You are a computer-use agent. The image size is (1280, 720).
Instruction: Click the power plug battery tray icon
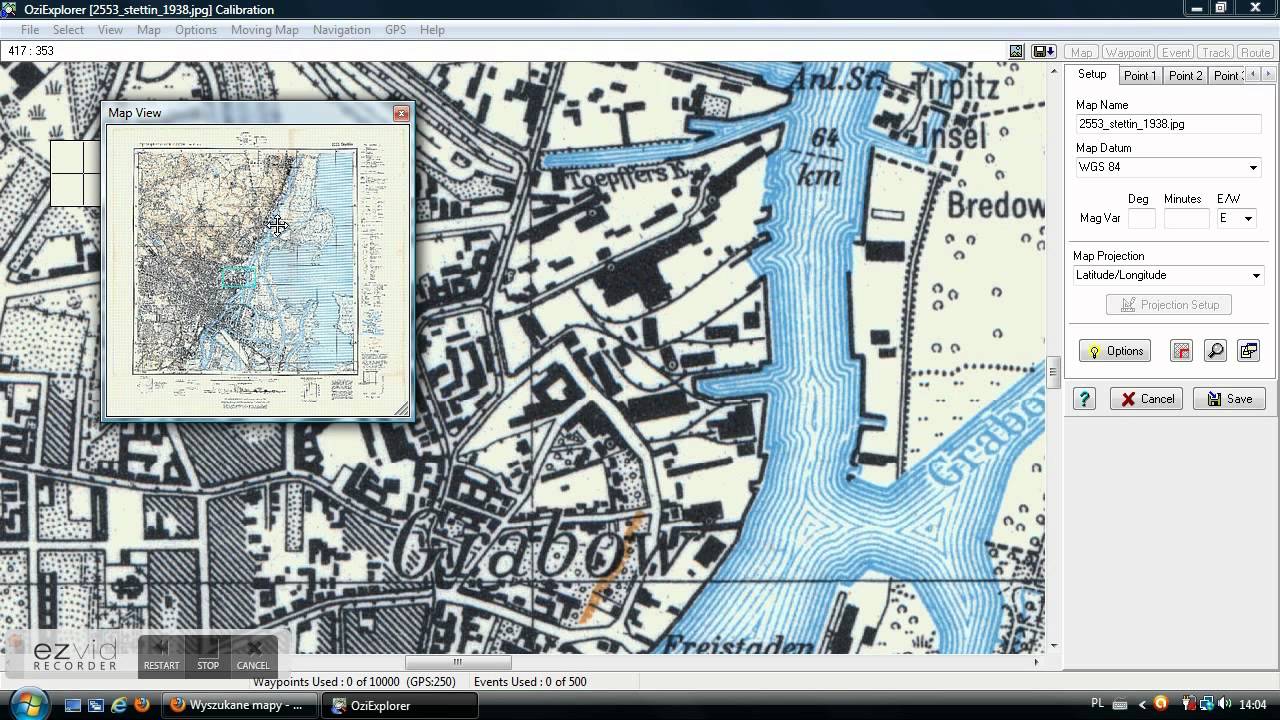1189,705
